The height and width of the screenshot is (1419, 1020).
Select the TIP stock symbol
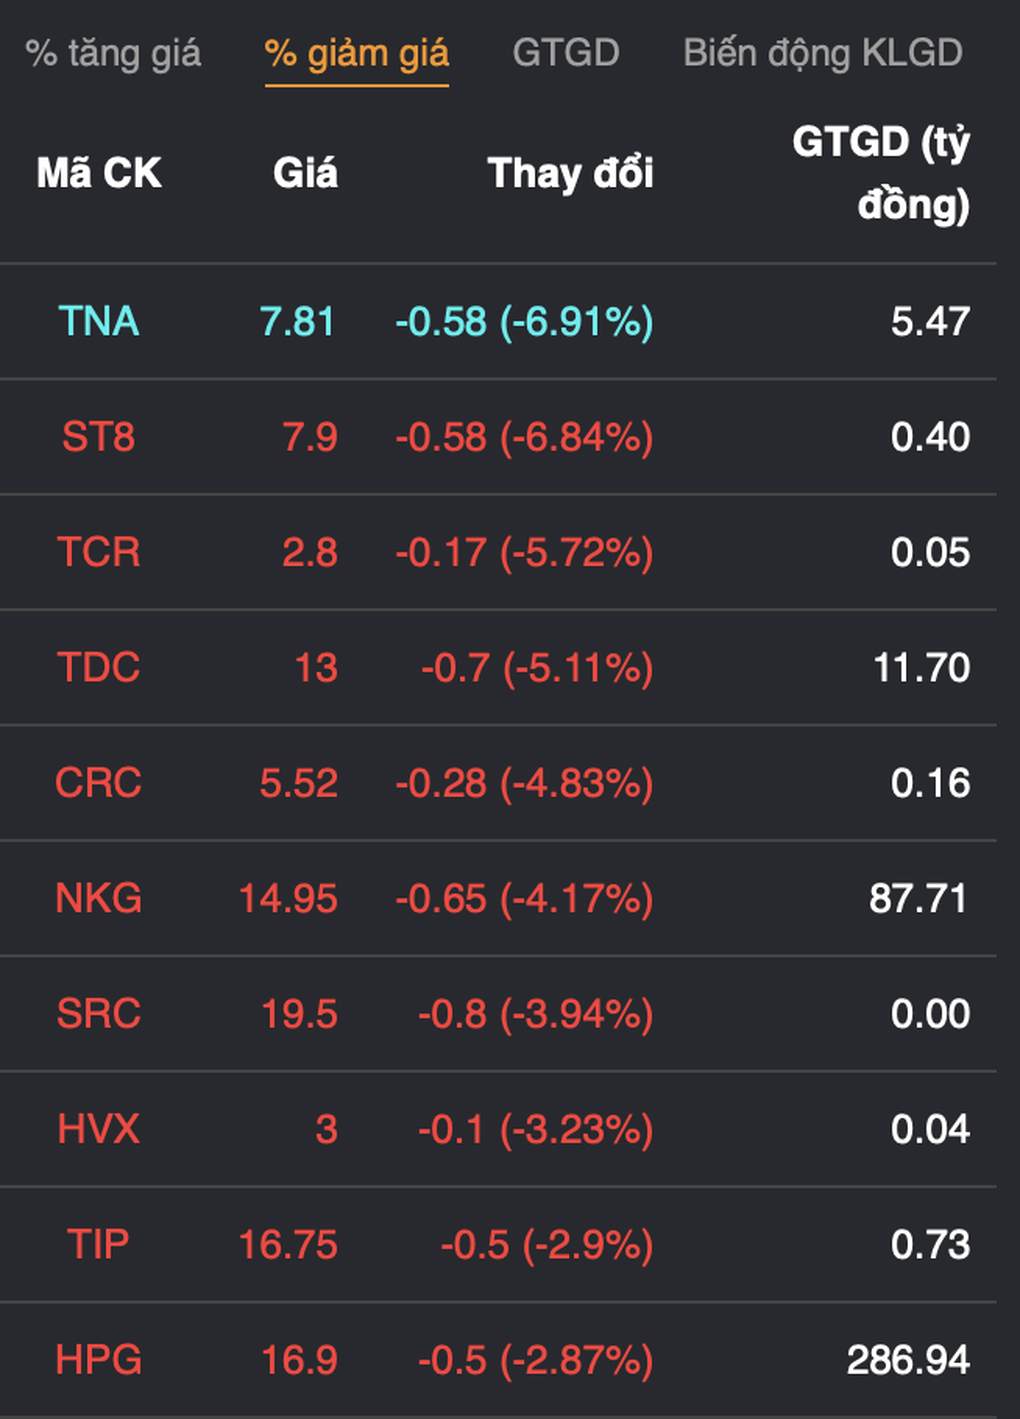pos(98,1245)
